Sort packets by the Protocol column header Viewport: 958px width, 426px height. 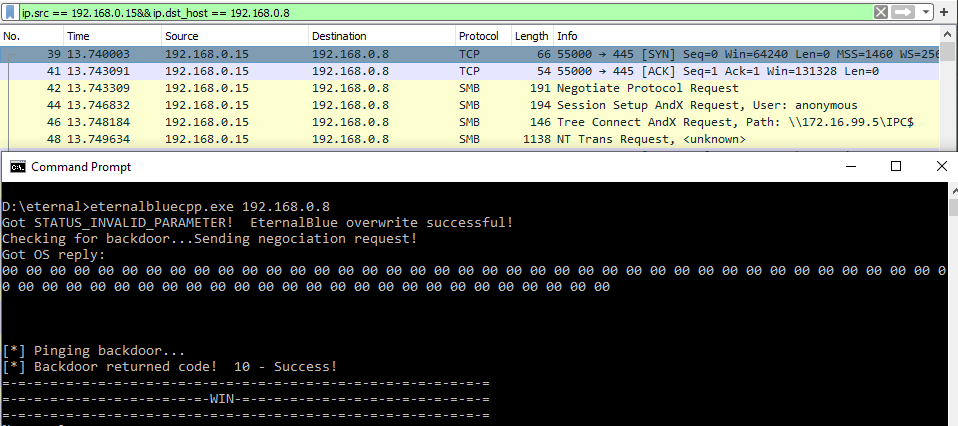point(483,36)
